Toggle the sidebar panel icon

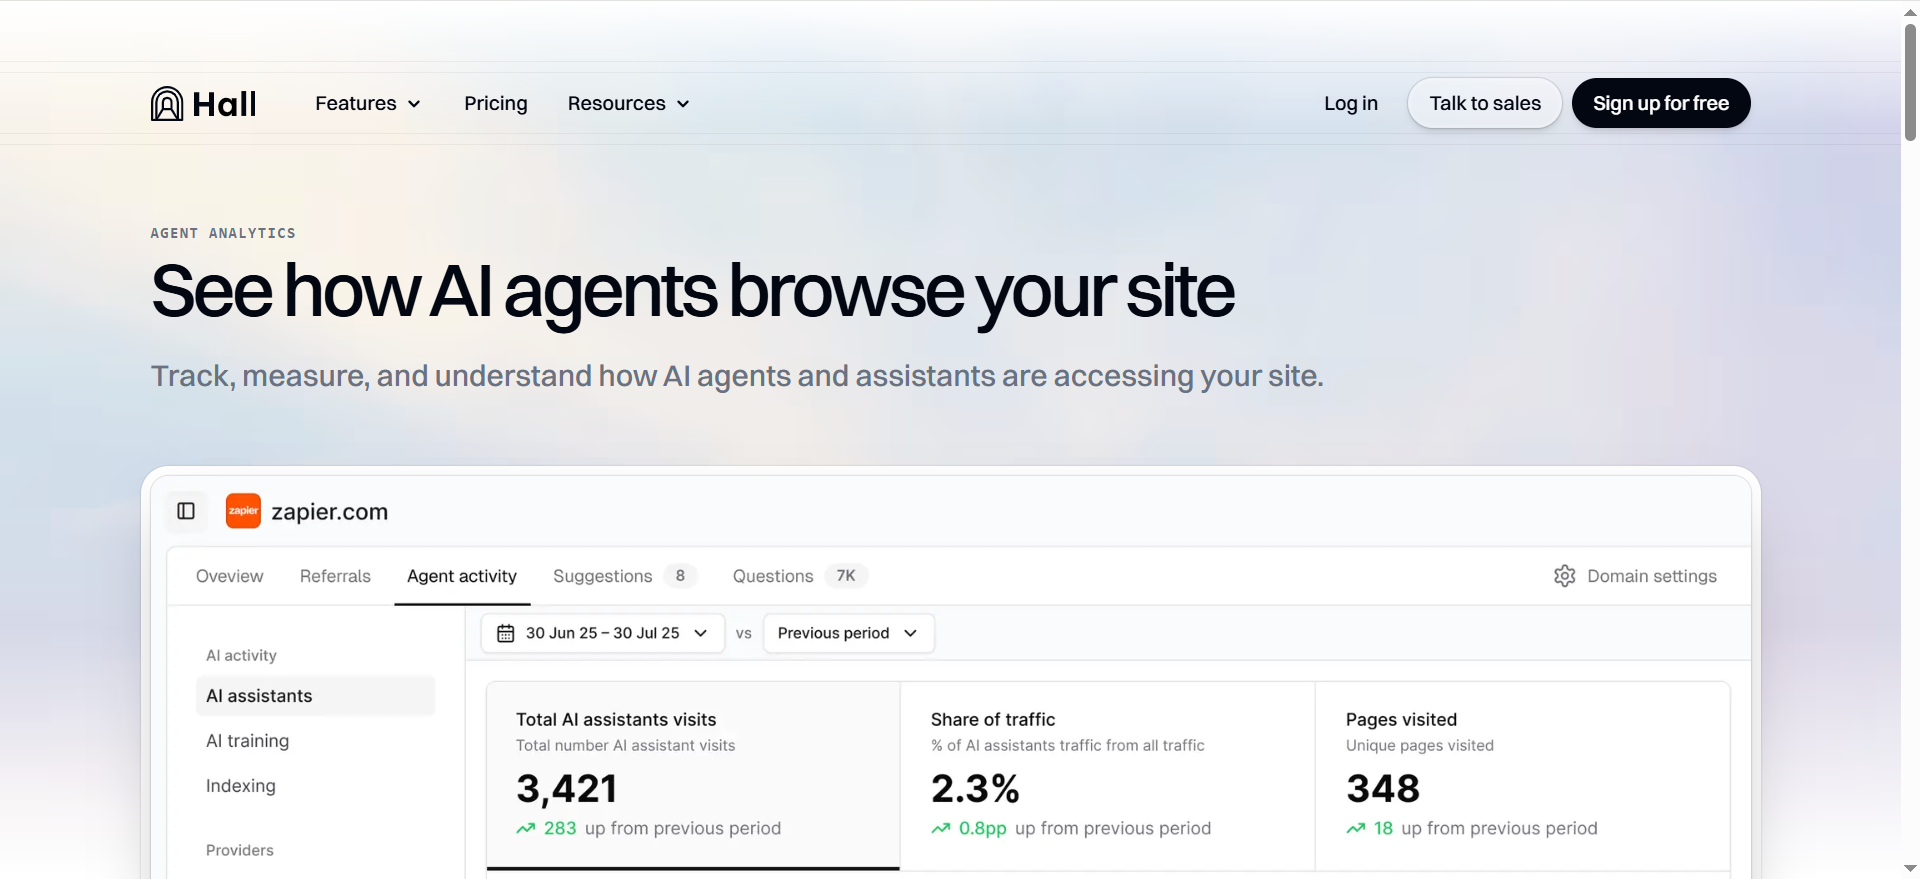tap(186, 511)
